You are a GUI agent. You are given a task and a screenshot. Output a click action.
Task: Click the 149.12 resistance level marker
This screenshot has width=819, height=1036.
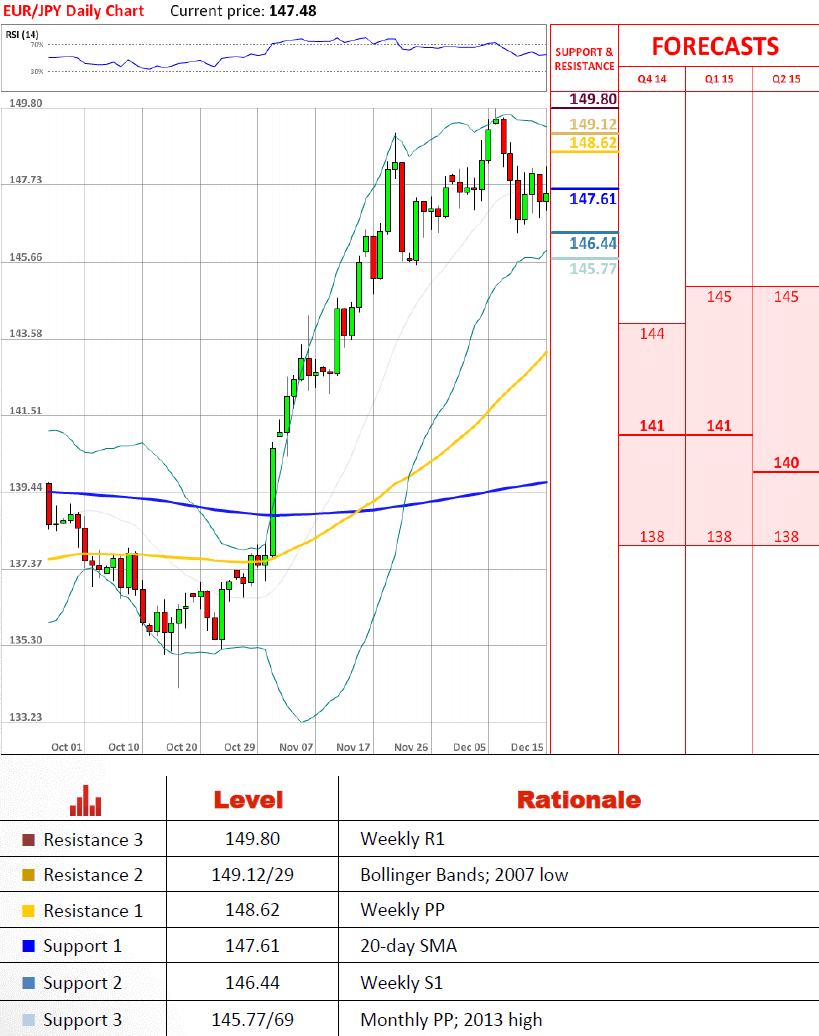(593, 124)
